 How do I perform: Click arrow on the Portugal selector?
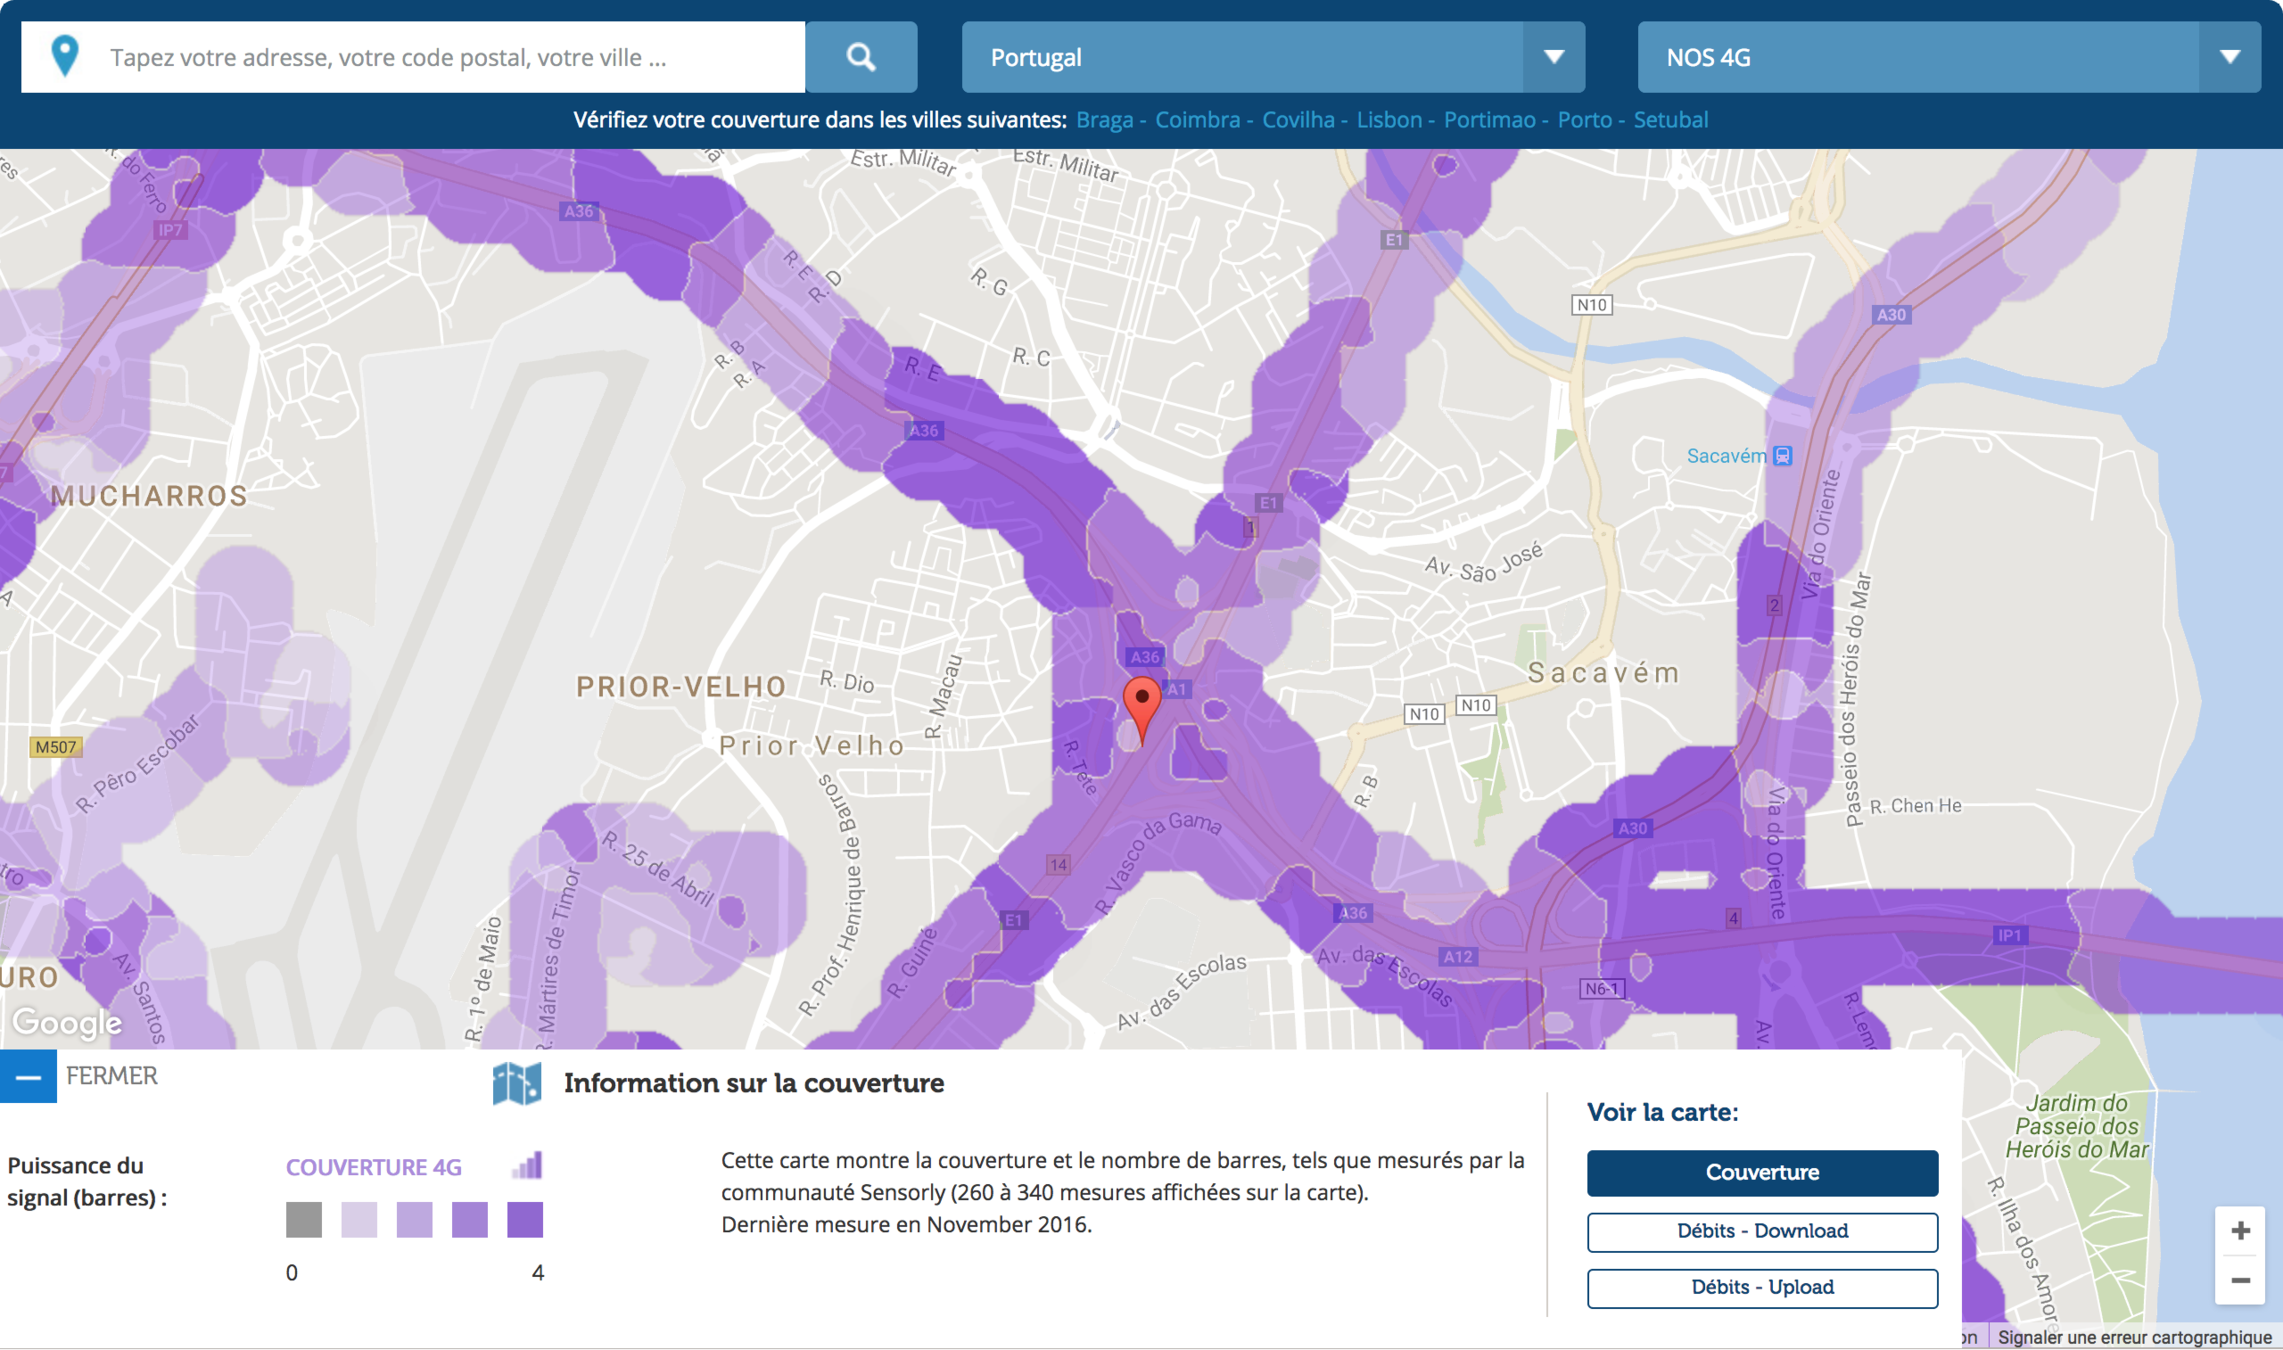click(1553, 57)
